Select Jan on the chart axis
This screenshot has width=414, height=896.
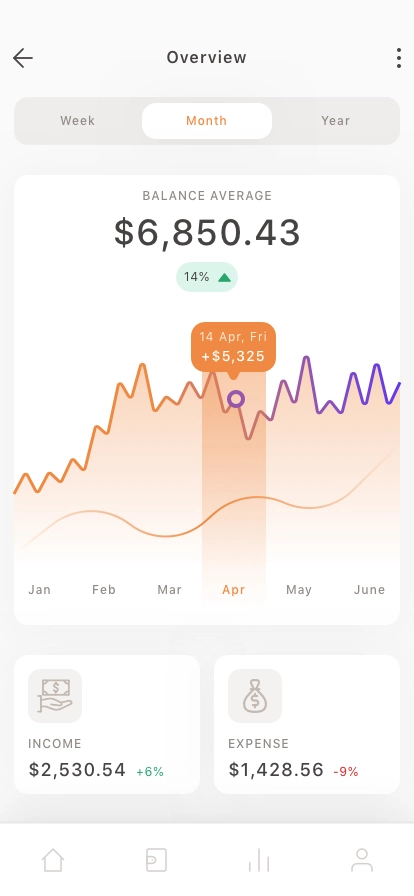pos(39,590)
